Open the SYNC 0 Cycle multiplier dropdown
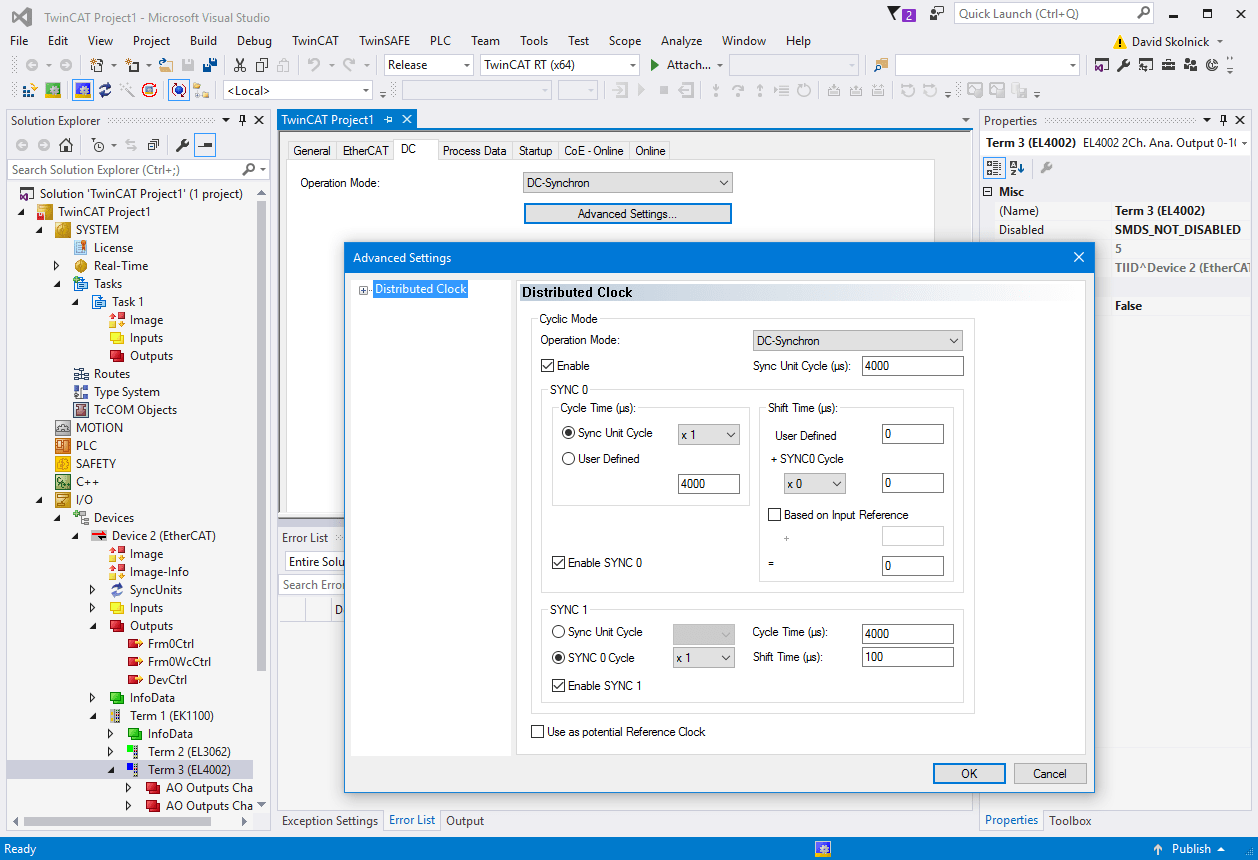1258x860 pixels. 704,658
